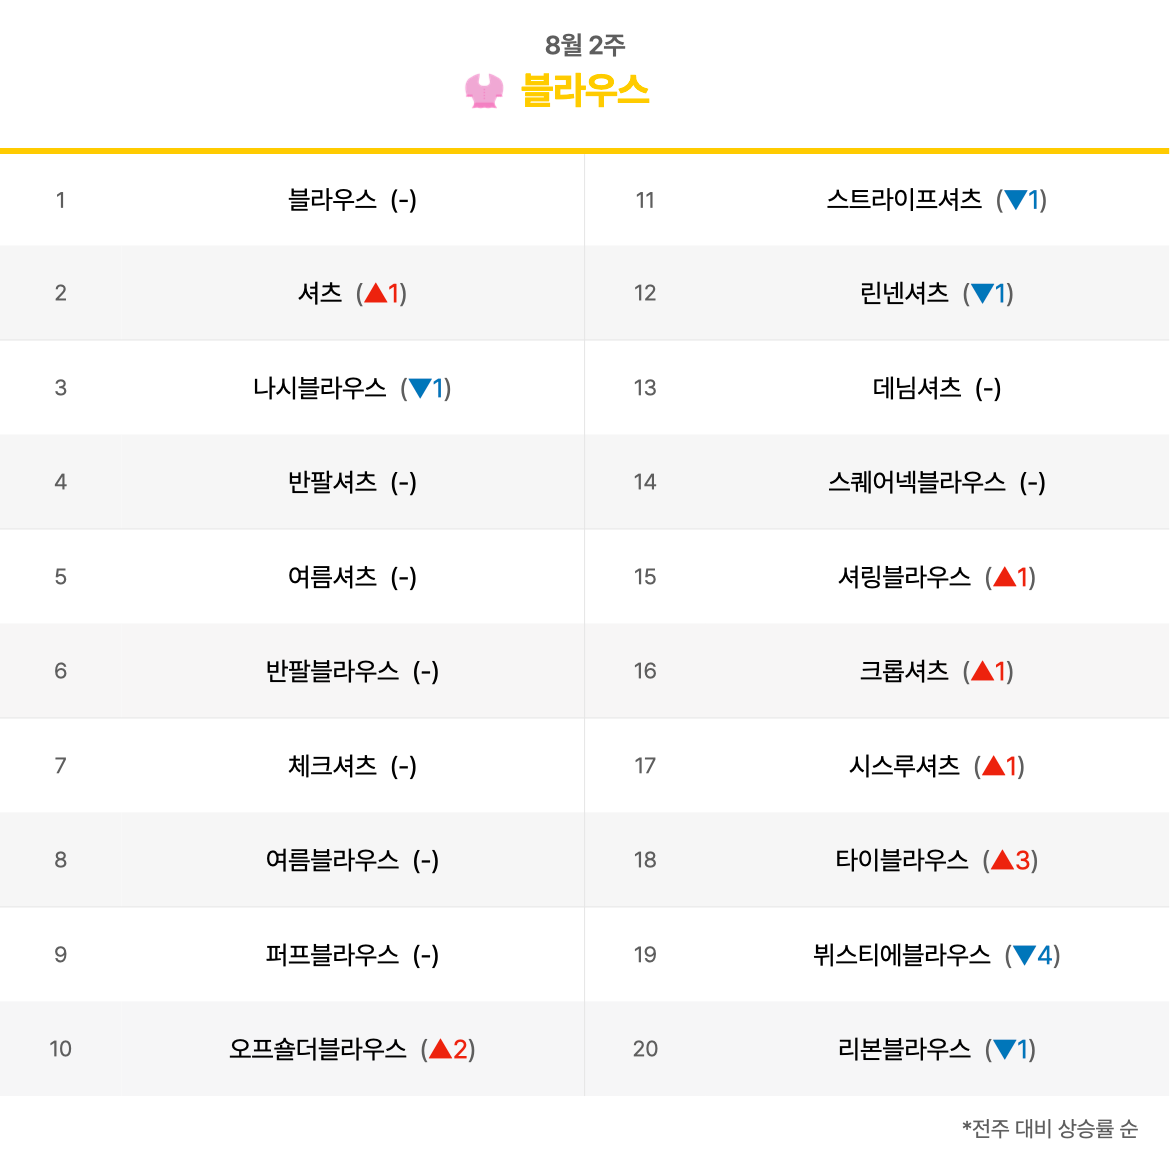The height and width of the screenshot is (1170, 1170).
Task: Select the 퍼프블라우스 keyword entry
Action: 332,955
